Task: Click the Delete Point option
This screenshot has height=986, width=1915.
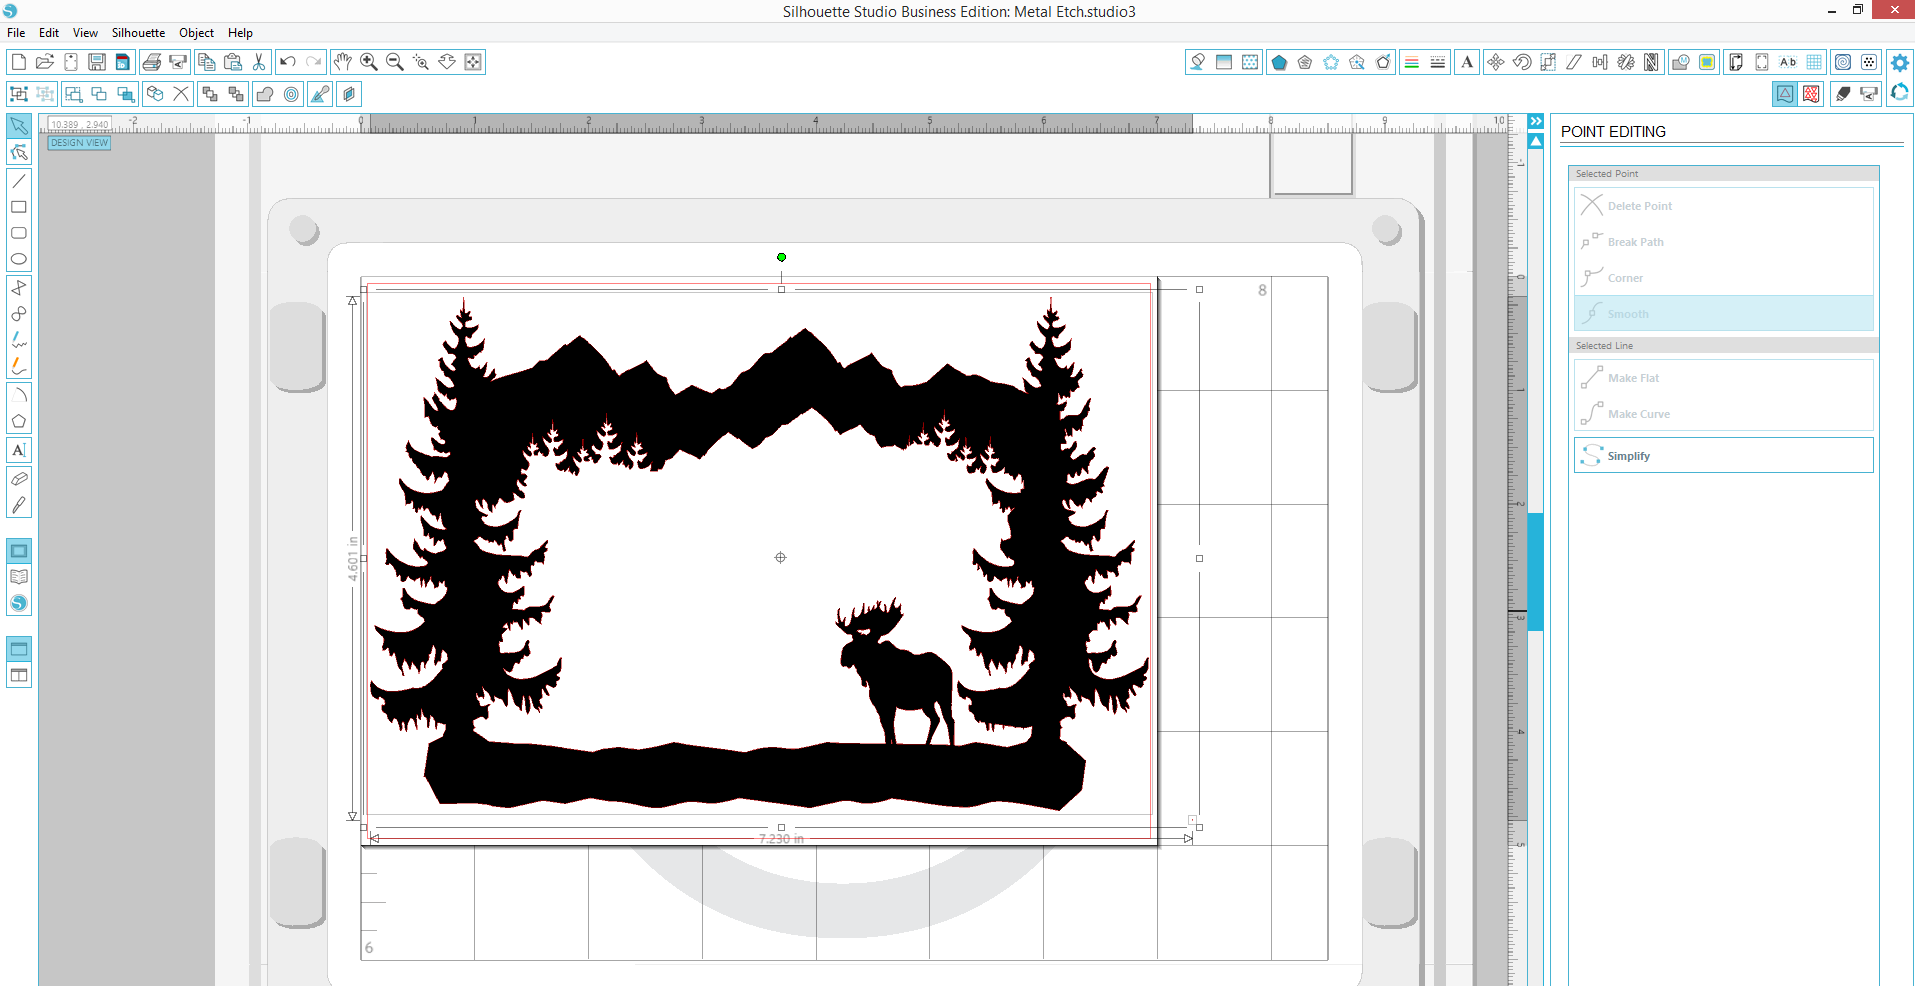Action: coord(1724,206)
